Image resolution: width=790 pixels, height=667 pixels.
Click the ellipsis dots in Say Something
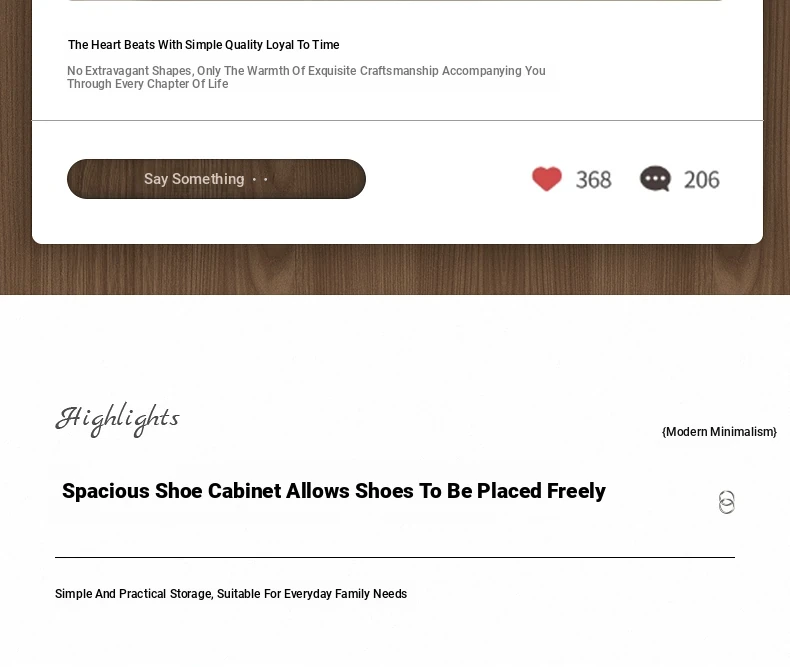tap(260, 179)
